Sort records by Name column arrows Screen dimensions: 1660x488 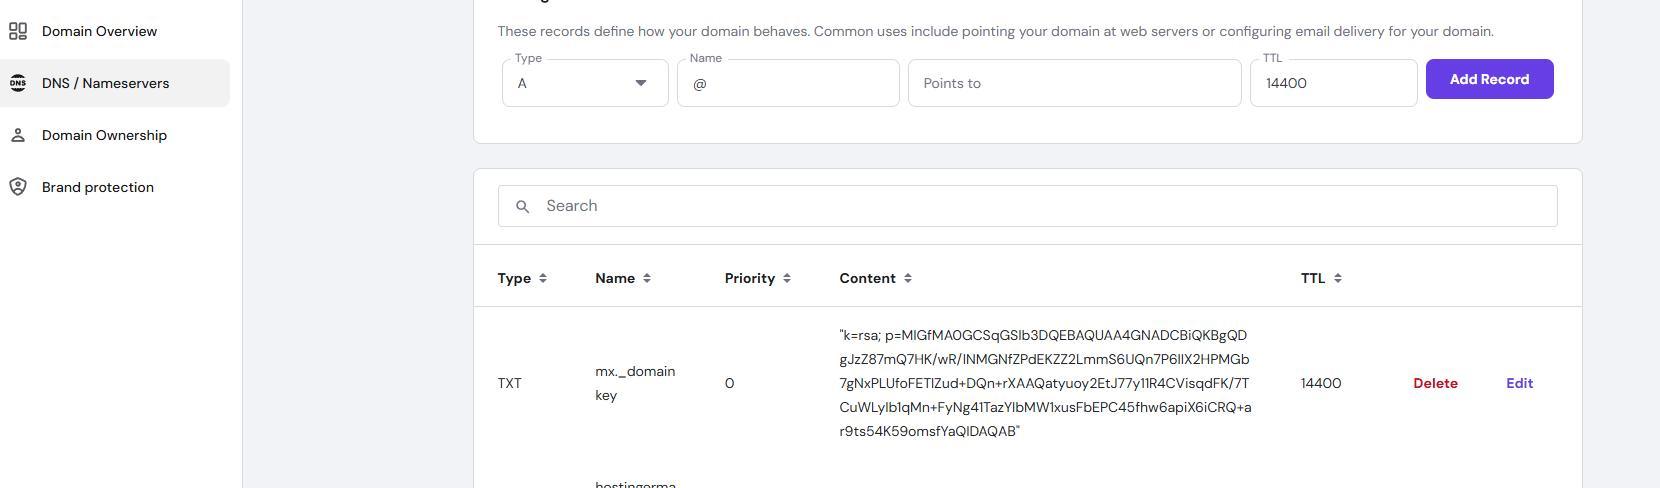coord(647,278)
